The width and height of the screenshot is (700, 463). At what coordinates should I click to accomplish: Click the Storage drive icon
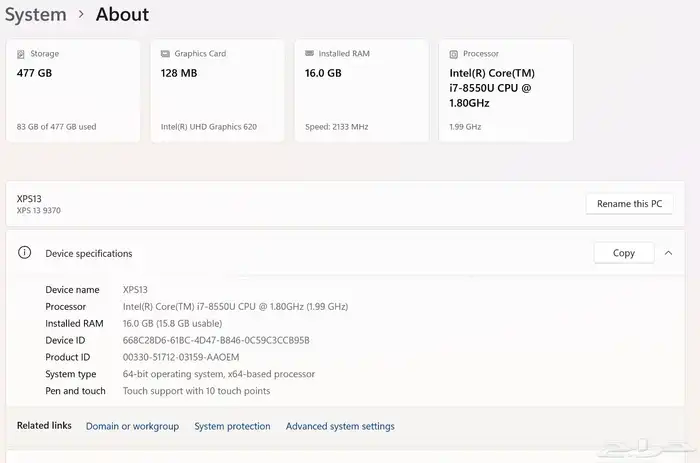point(22,54)
